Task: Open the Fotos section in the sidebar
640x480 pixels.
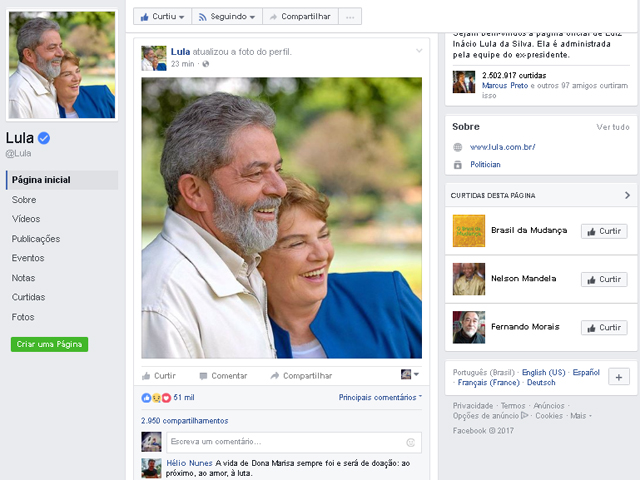Action: pyautogui.click(x=23, y=317)
